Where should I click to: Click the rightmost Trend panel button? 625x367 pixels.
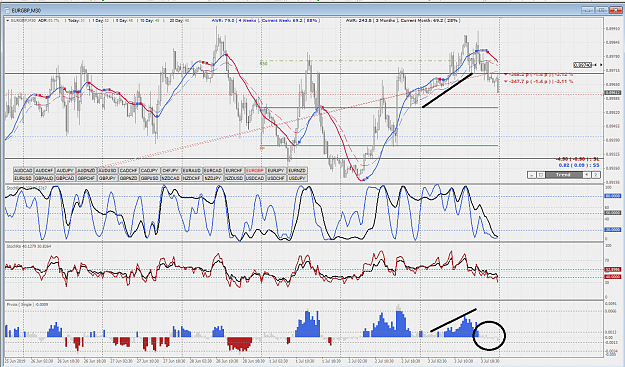(x=596, y=175)
